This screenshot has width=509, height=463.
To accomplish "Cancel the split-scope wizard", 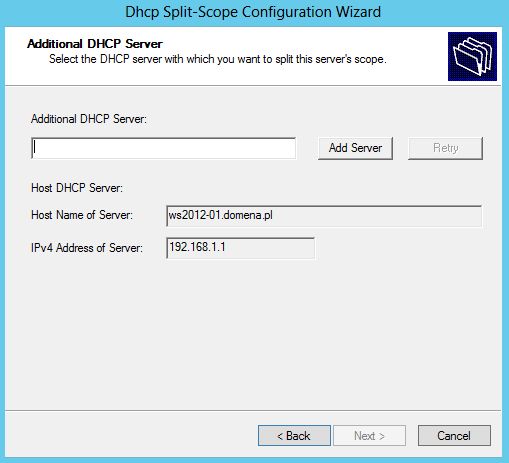I will point(454,435).
